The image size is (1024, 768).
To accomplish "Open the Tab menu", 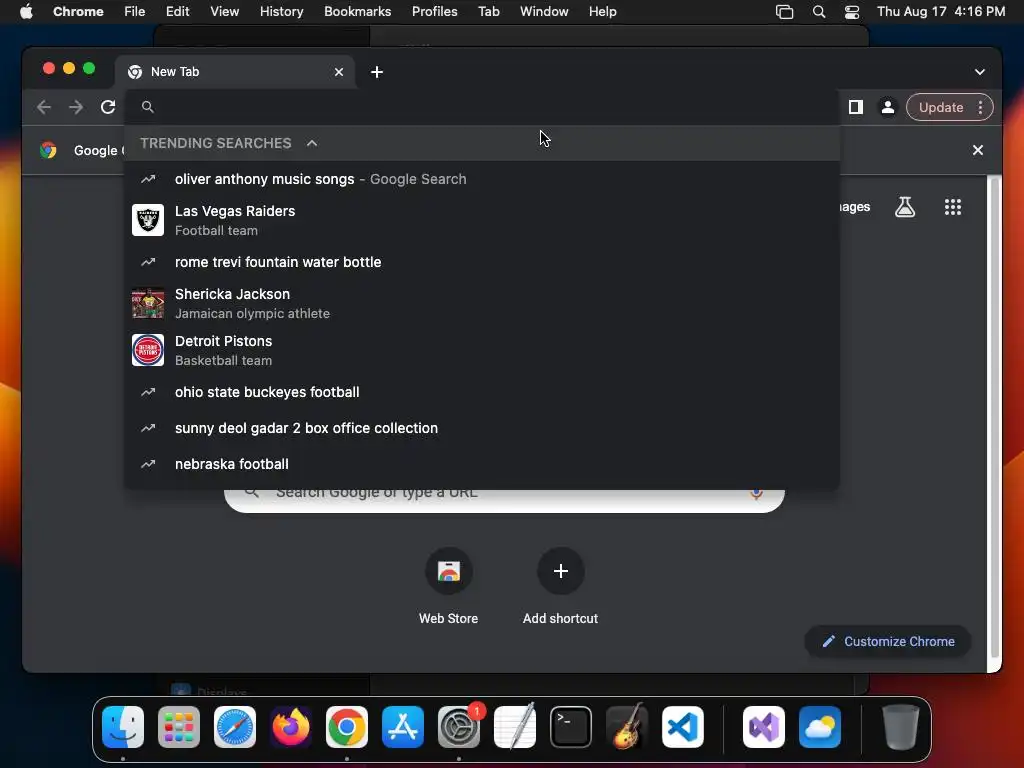I will [x=488, y=12].
